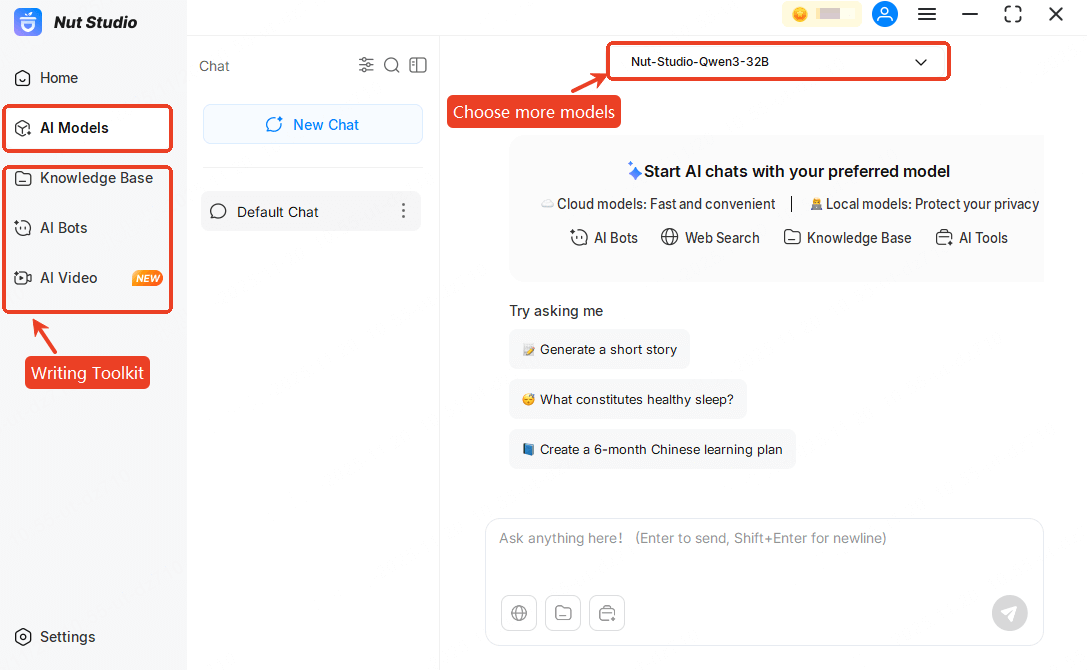
Task: Collapse the chat list panel icon
Action: 418,65
